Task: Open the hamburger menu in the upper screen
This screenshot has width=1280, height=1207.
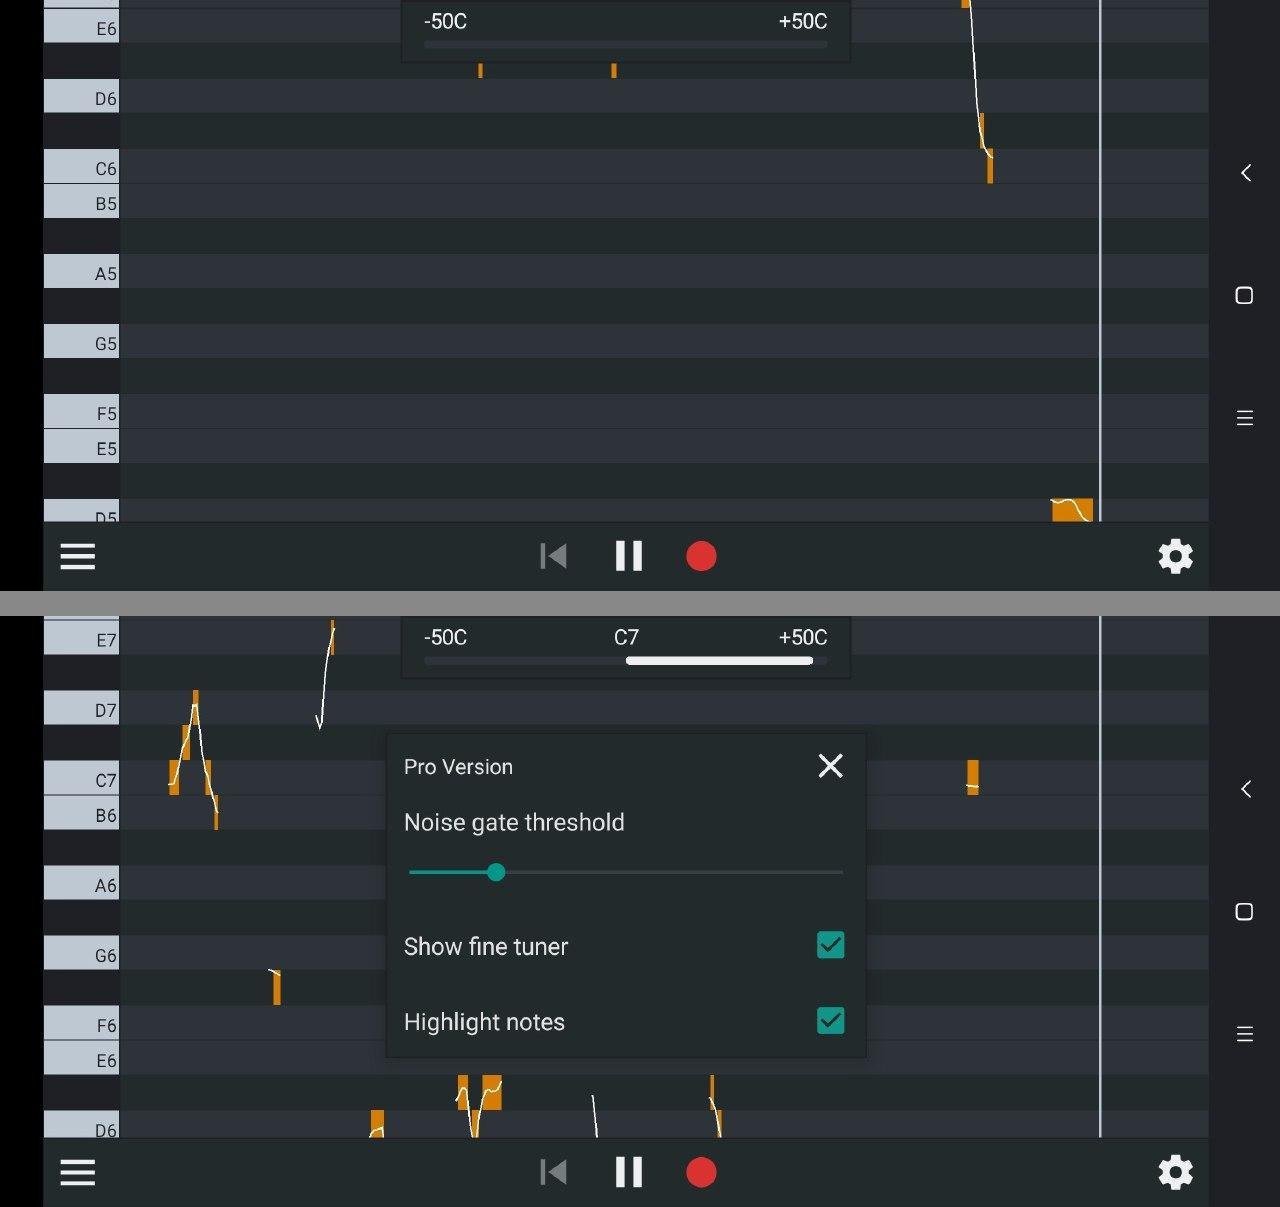Action: coord(78,556)
